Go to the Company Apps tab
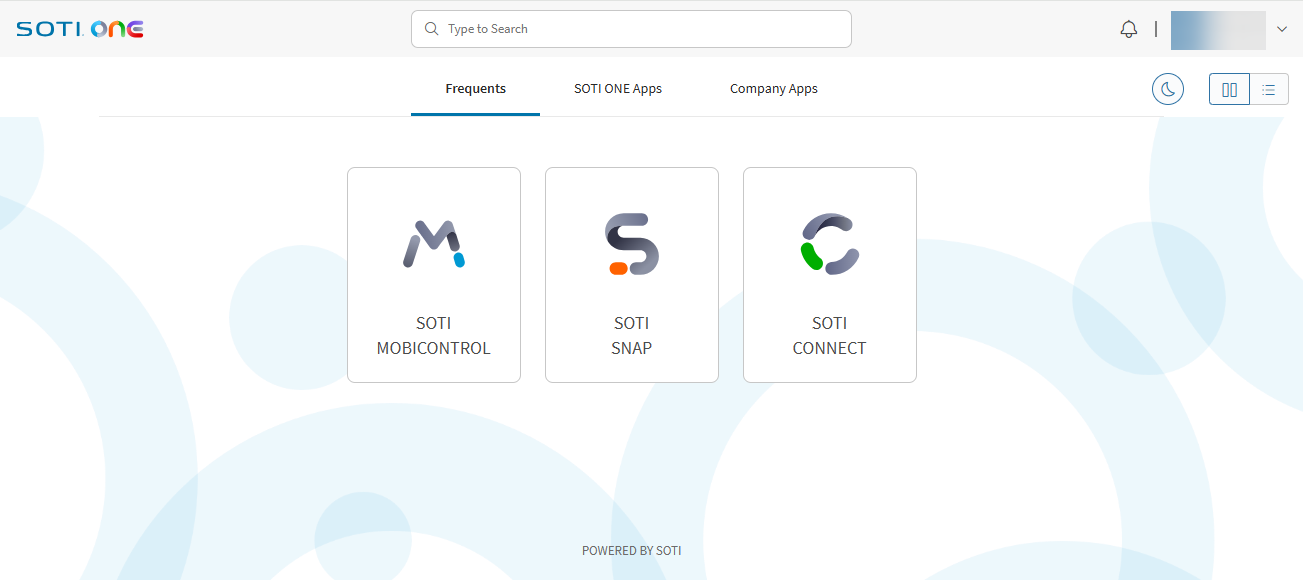The width and height of the screenshot is (1303, 581). point(774,89)
